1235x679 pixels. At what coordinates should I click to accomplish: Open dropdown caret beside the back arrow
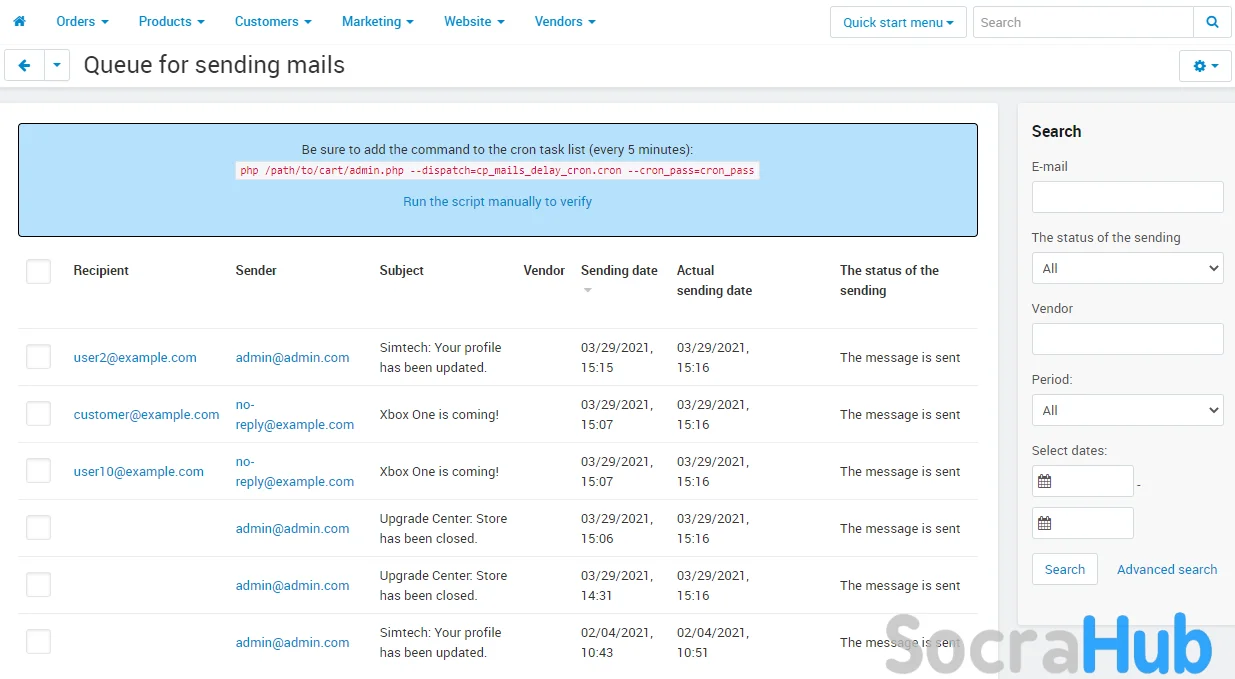coord(57,66)
